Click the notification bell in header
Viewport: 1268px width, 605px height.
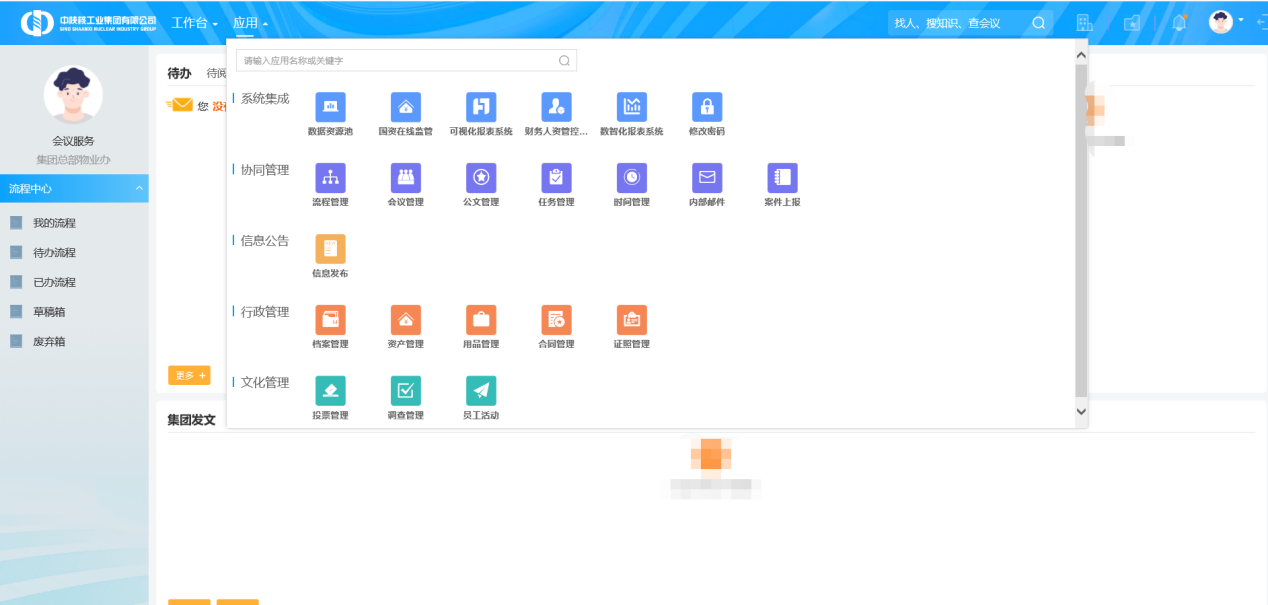pos(1179,23)
